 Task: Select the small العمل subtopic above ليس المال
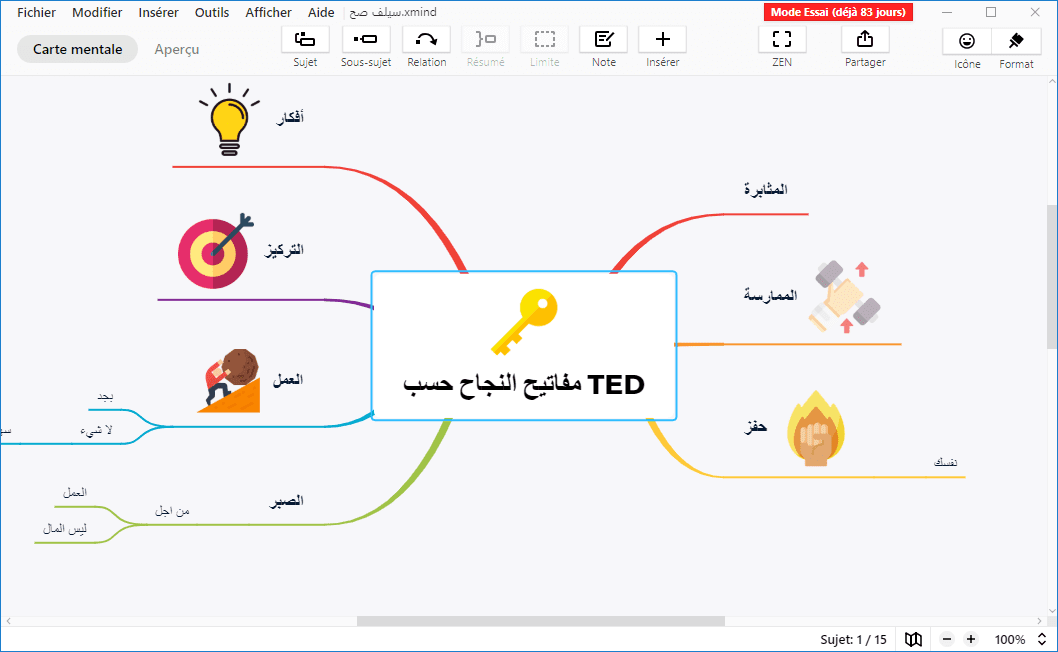75,493
